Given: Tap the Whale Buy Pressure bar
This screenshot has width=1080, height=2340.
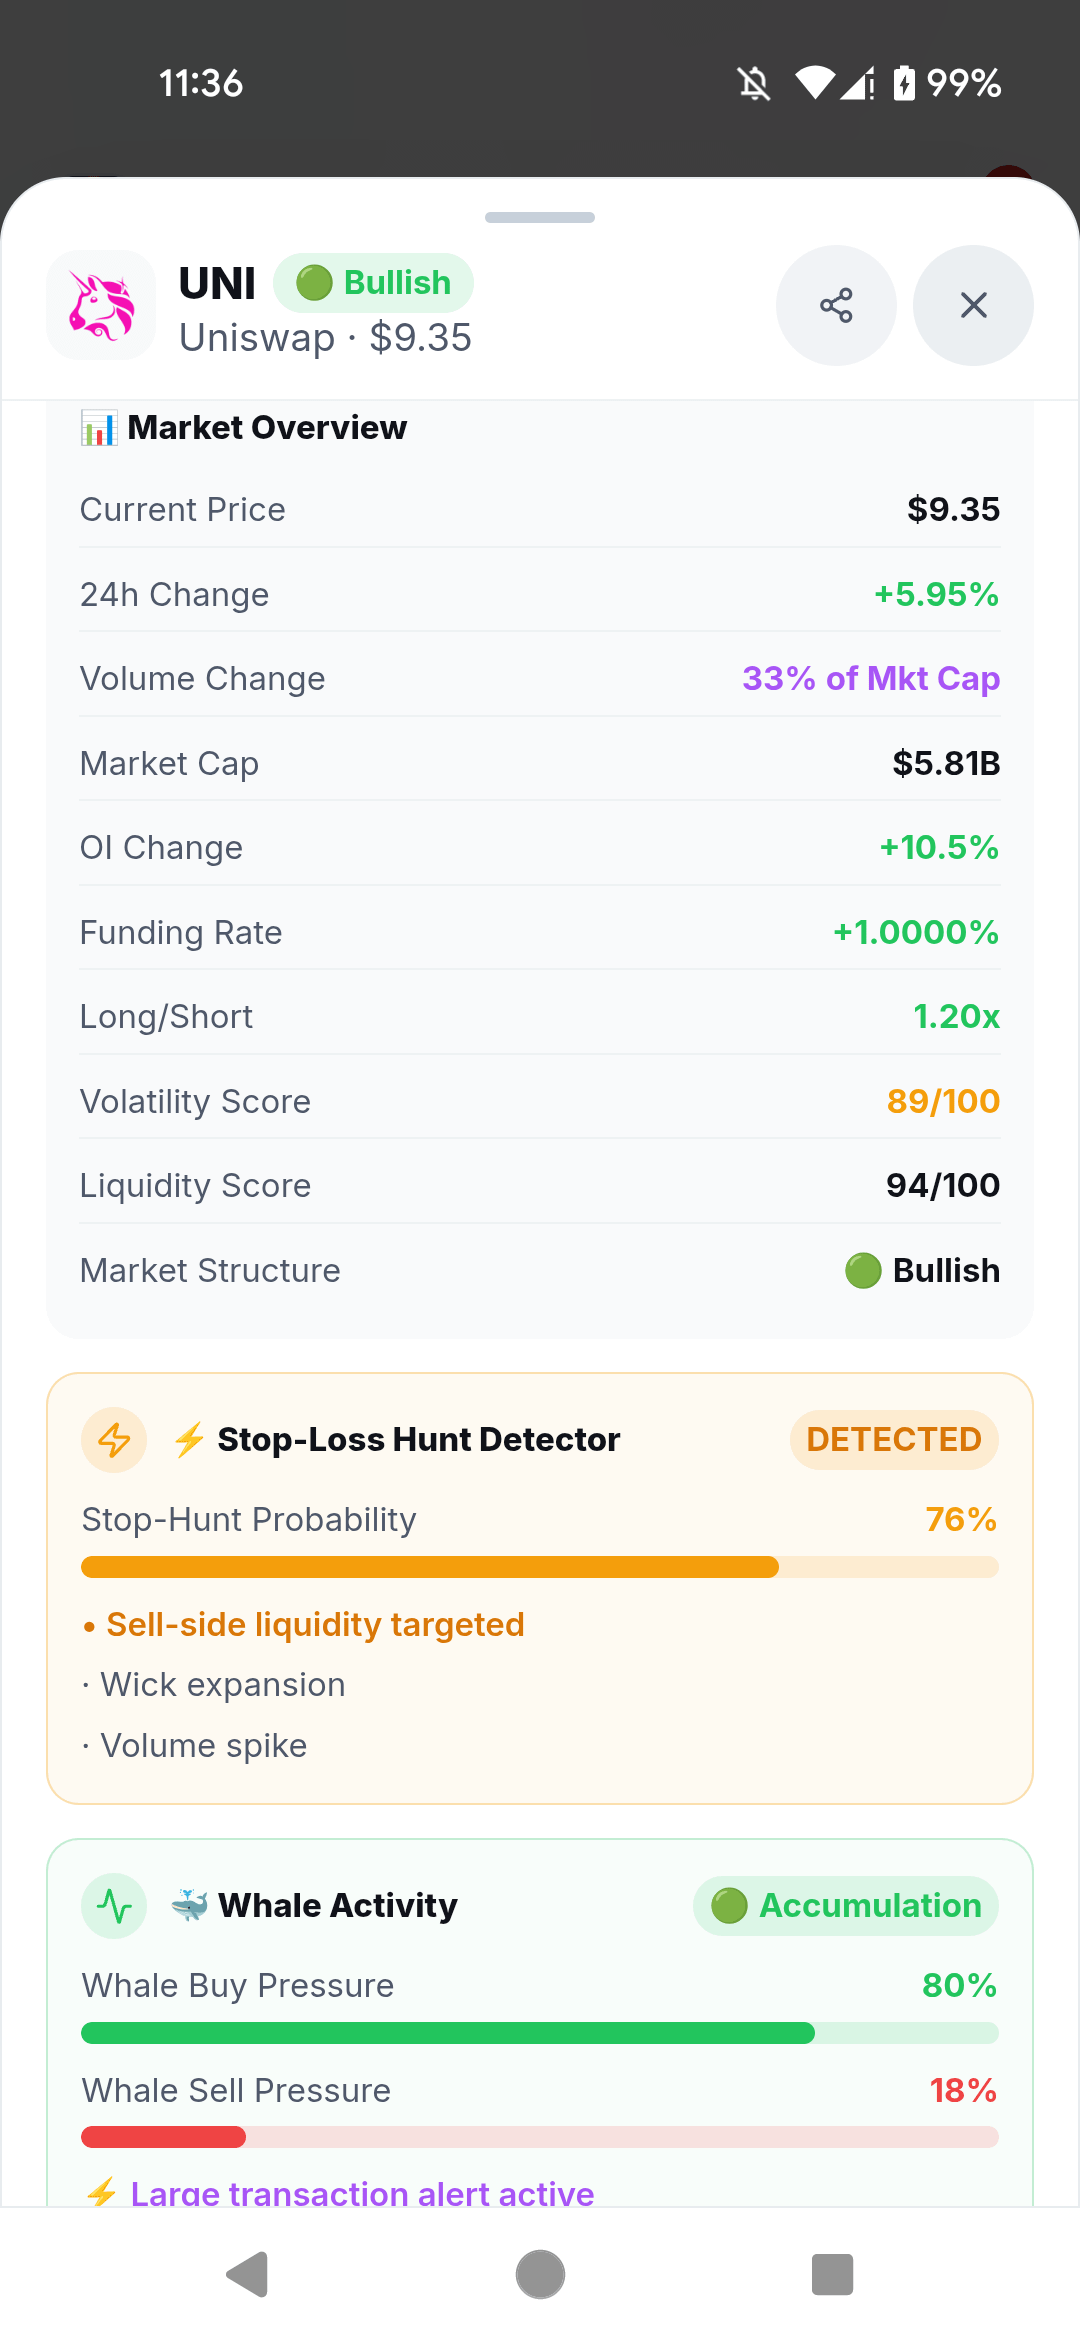Looking at the screenshot, I should pos(540,2033).
